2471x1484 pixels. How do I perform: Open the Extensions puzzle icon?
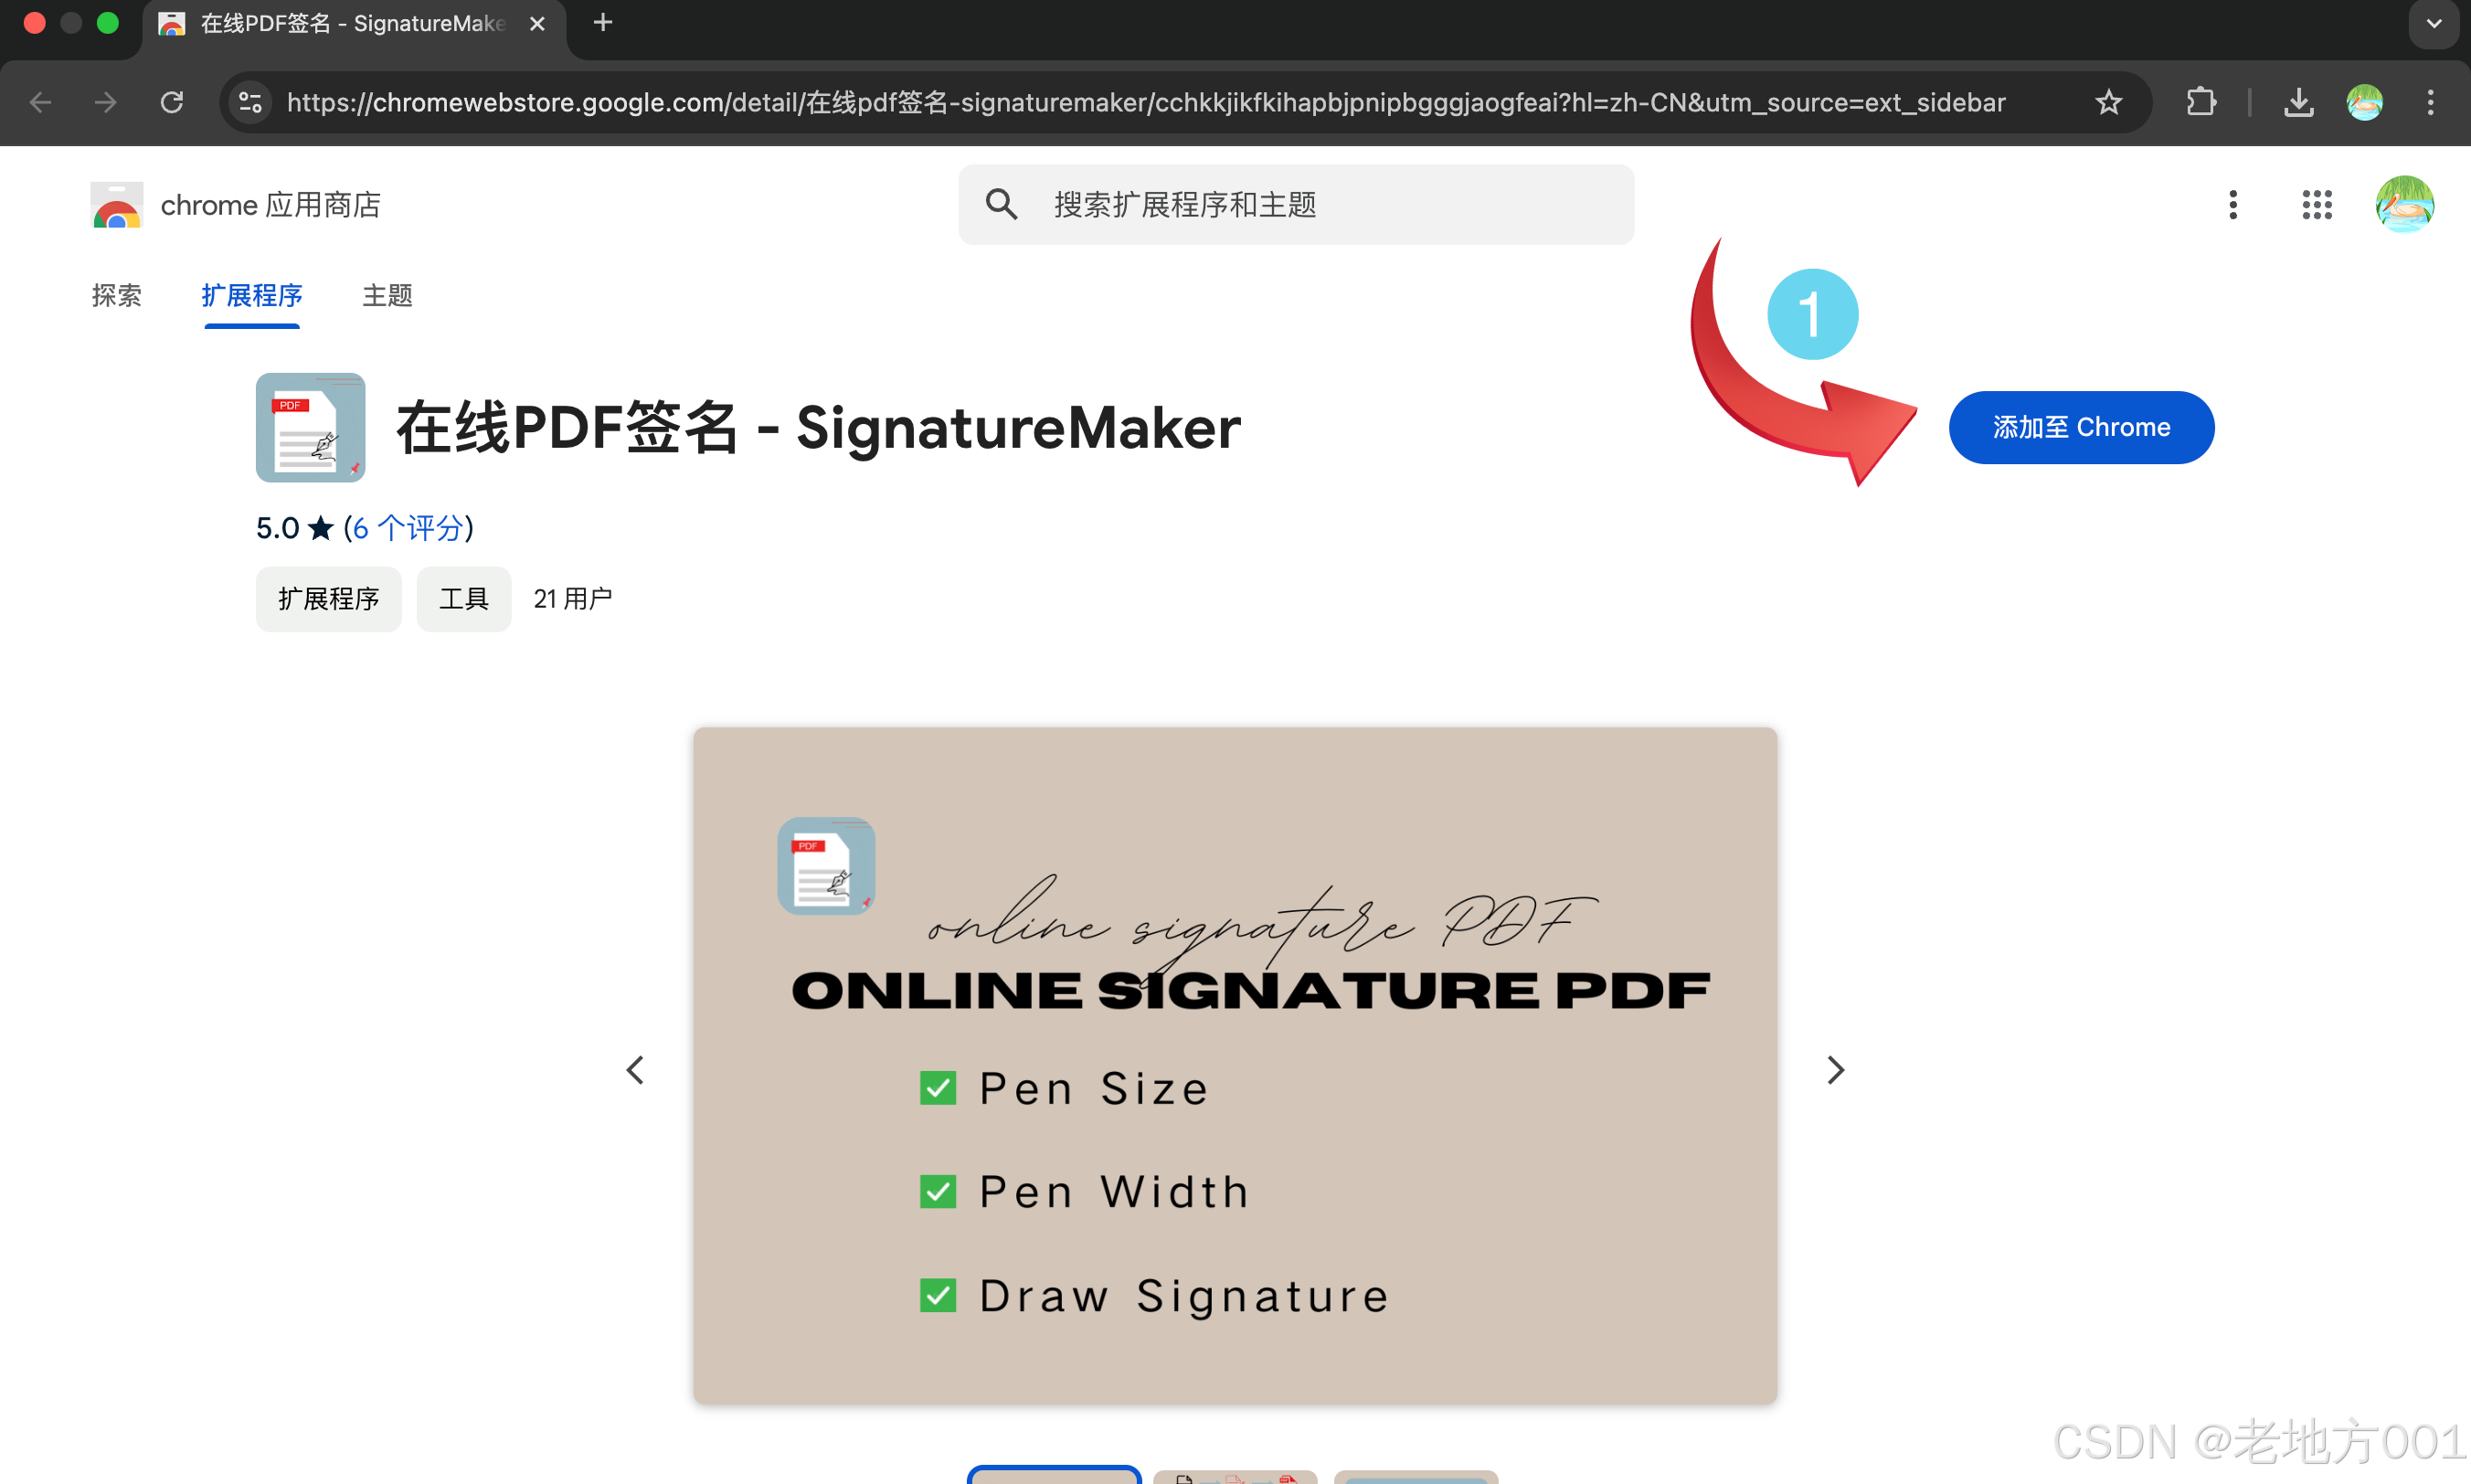coord(2200,102)
